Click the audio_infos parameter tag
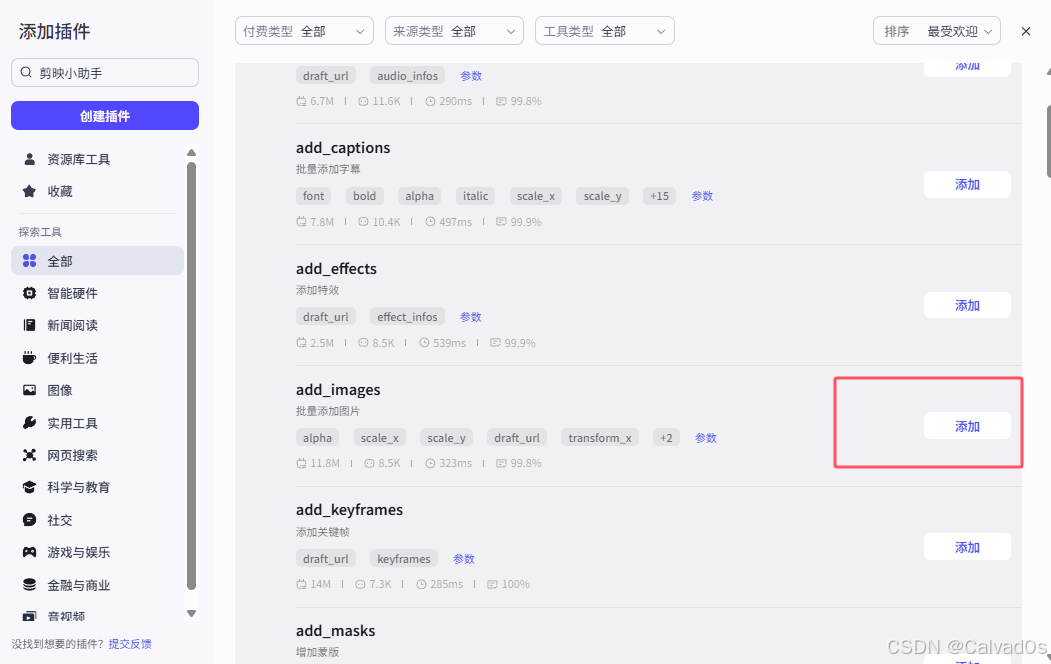 (408, 76)
